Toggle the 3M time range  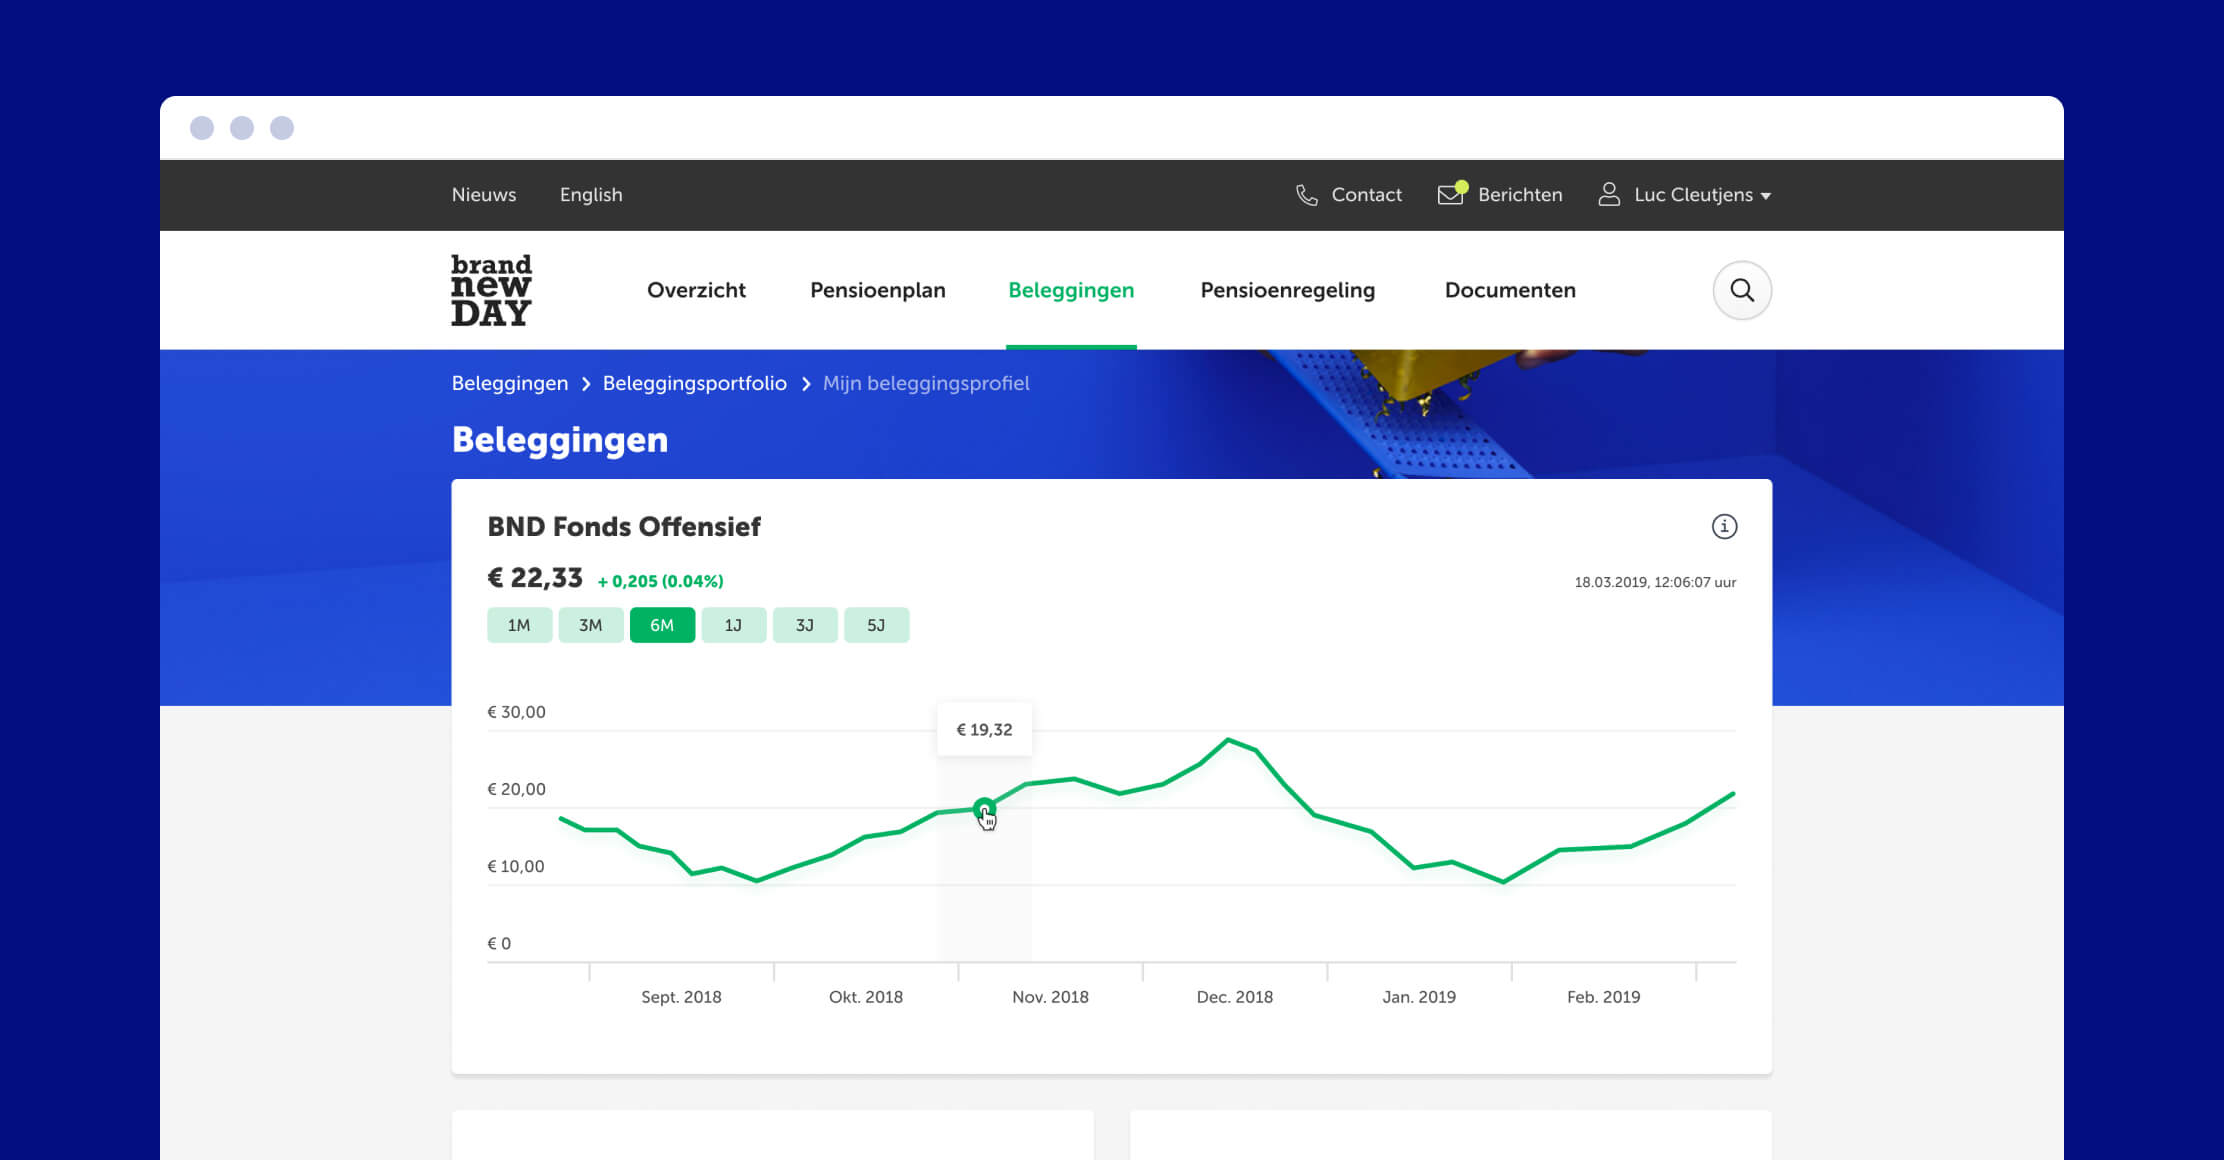[x=591, y=624]
